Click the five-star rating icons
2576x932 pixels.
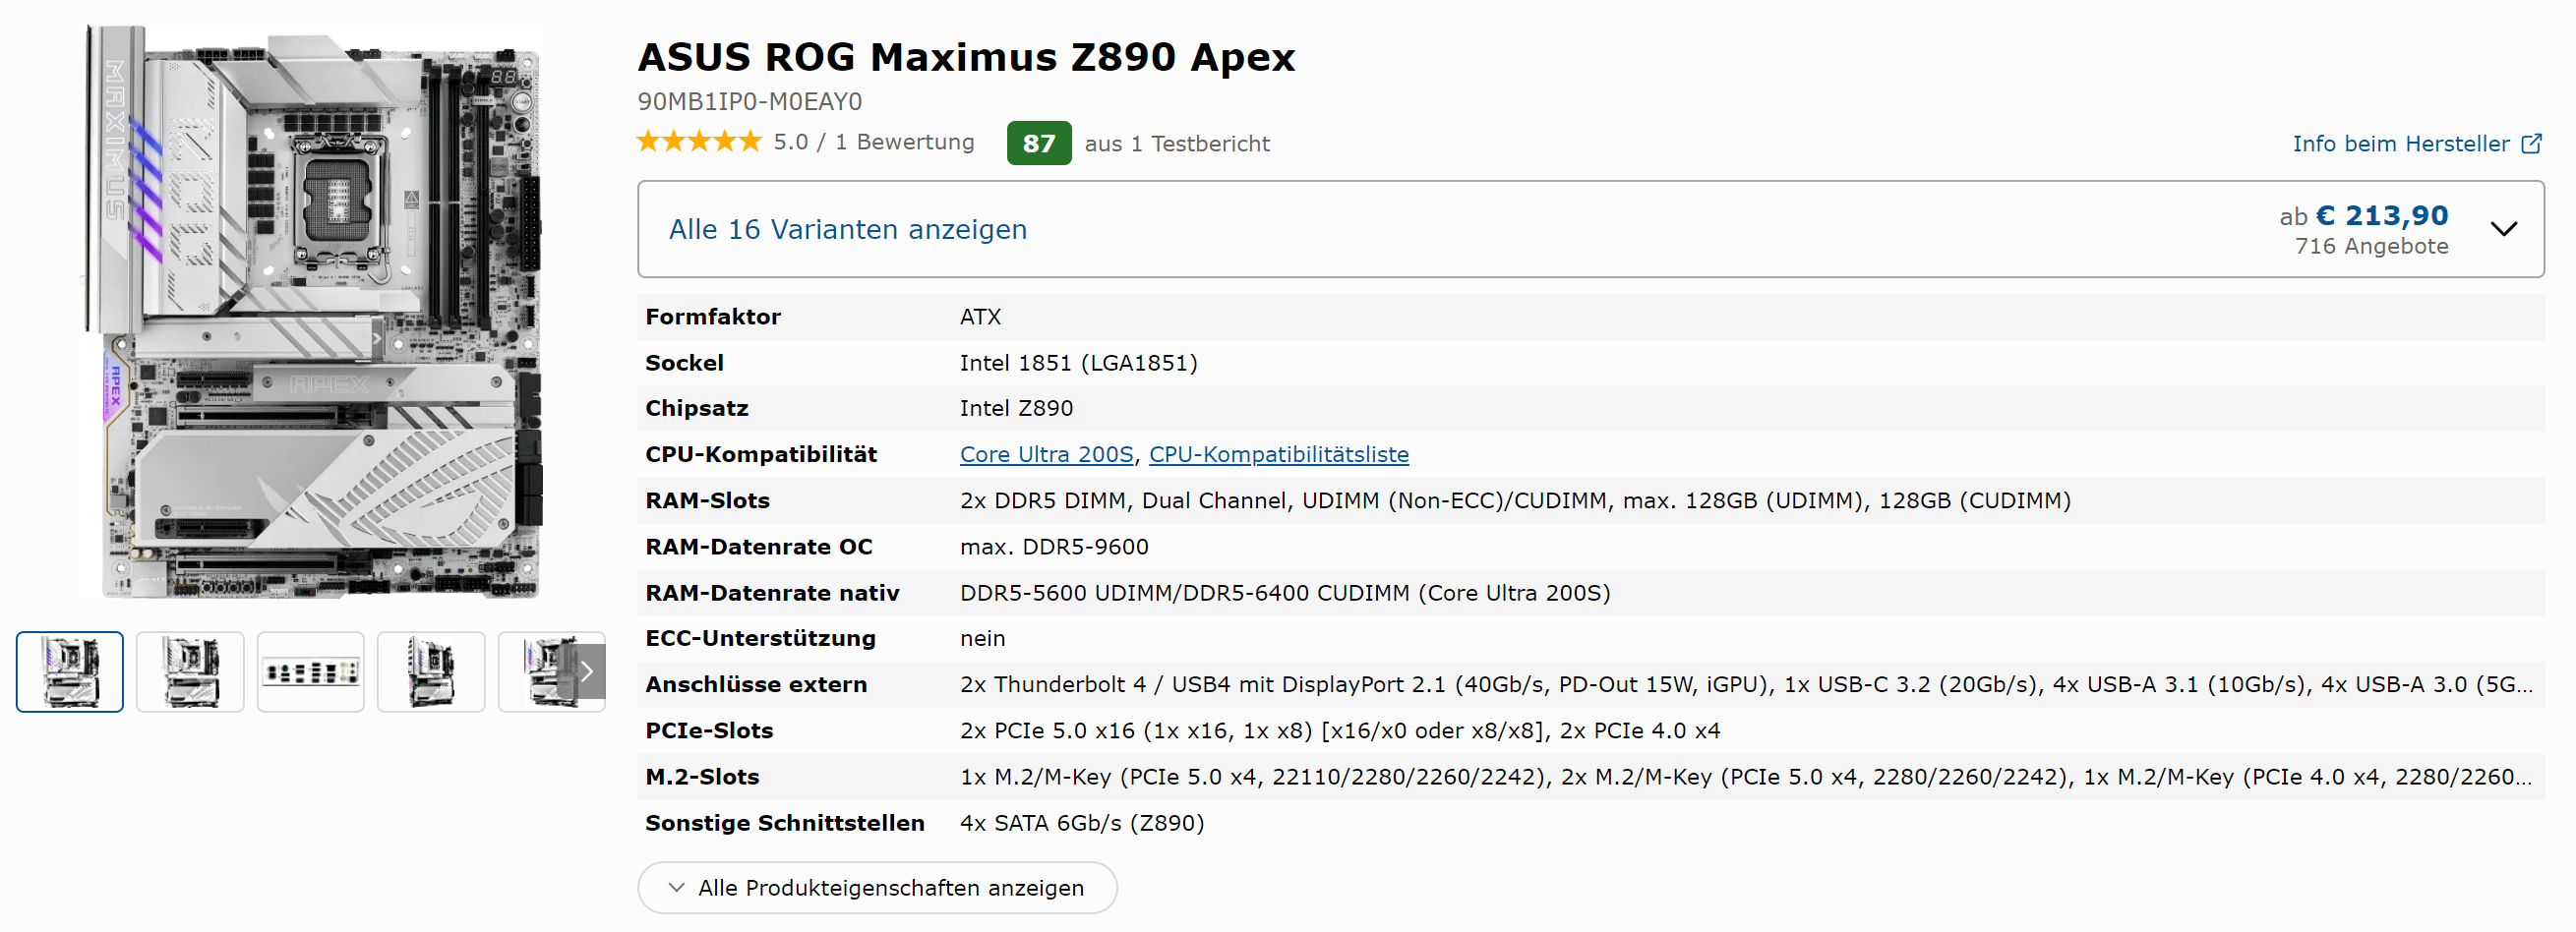coord(699,142)
